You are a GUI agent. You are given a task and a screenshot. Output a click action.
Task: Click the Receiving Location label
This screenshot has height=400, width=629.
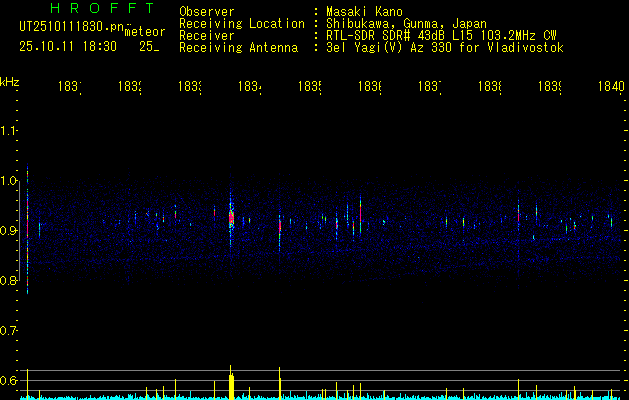pyautogui.click(x=242, y=23)
